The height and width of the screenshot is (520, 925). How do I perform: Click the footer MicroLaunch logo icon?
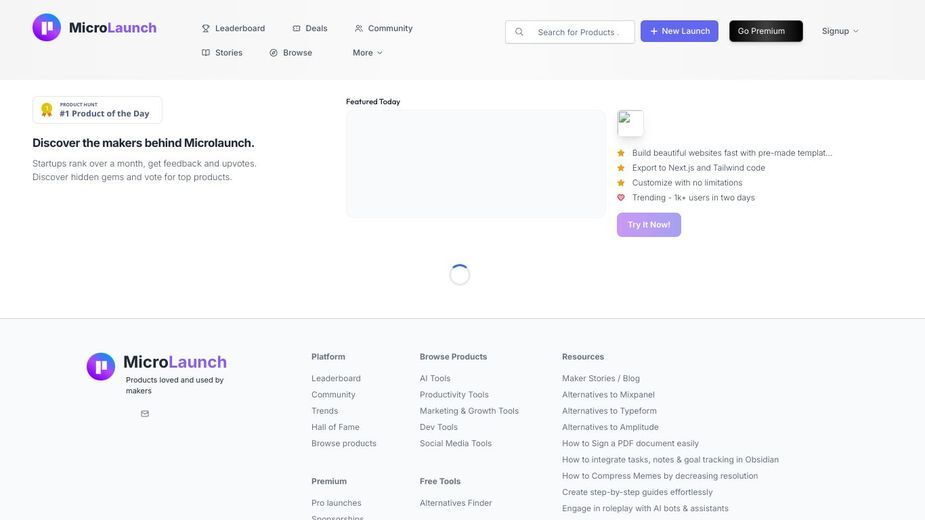[101, 367]
